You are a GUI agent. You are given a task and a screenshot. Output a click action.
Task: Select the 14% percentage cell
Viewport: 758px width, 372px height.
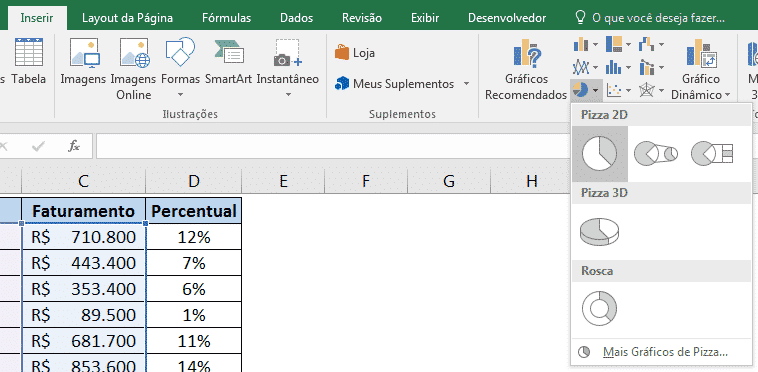[x=193, y=363]
